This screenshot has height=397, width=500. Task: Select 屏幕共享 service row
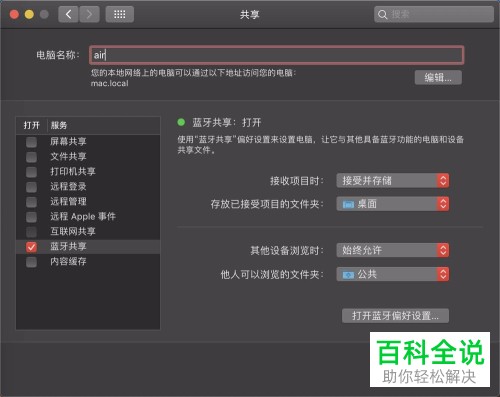(88, 142)
